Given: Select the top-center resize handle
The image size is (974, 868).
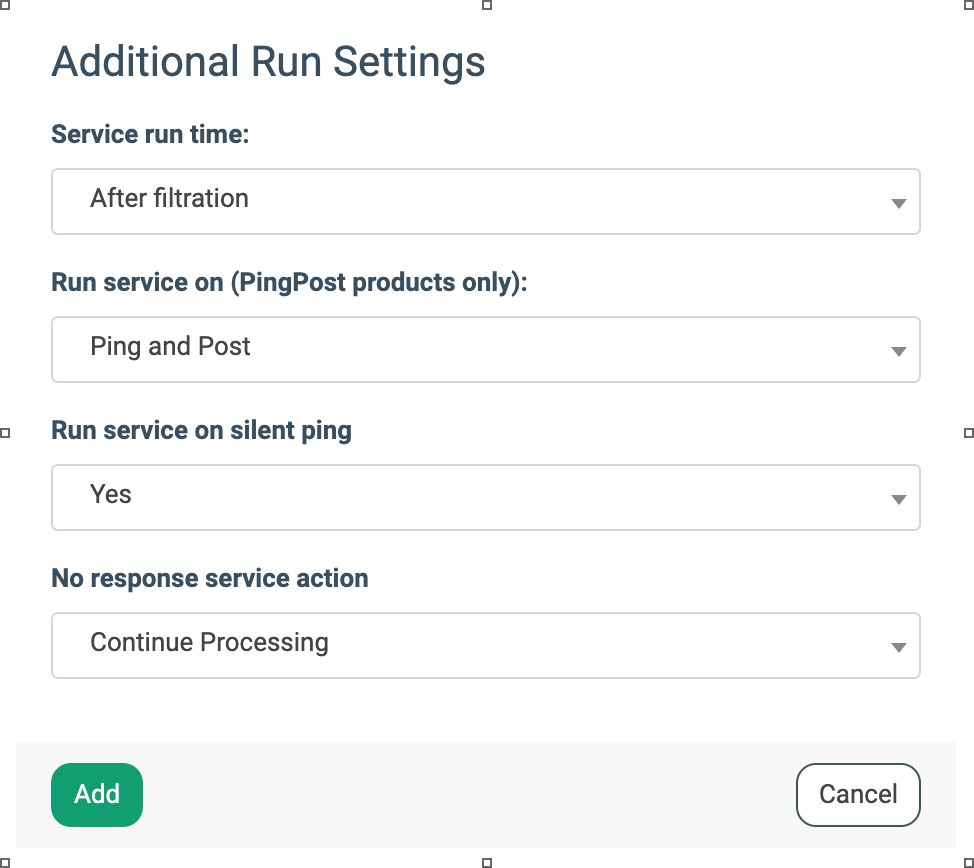Looking at the screenshot, I should (487, 5).
